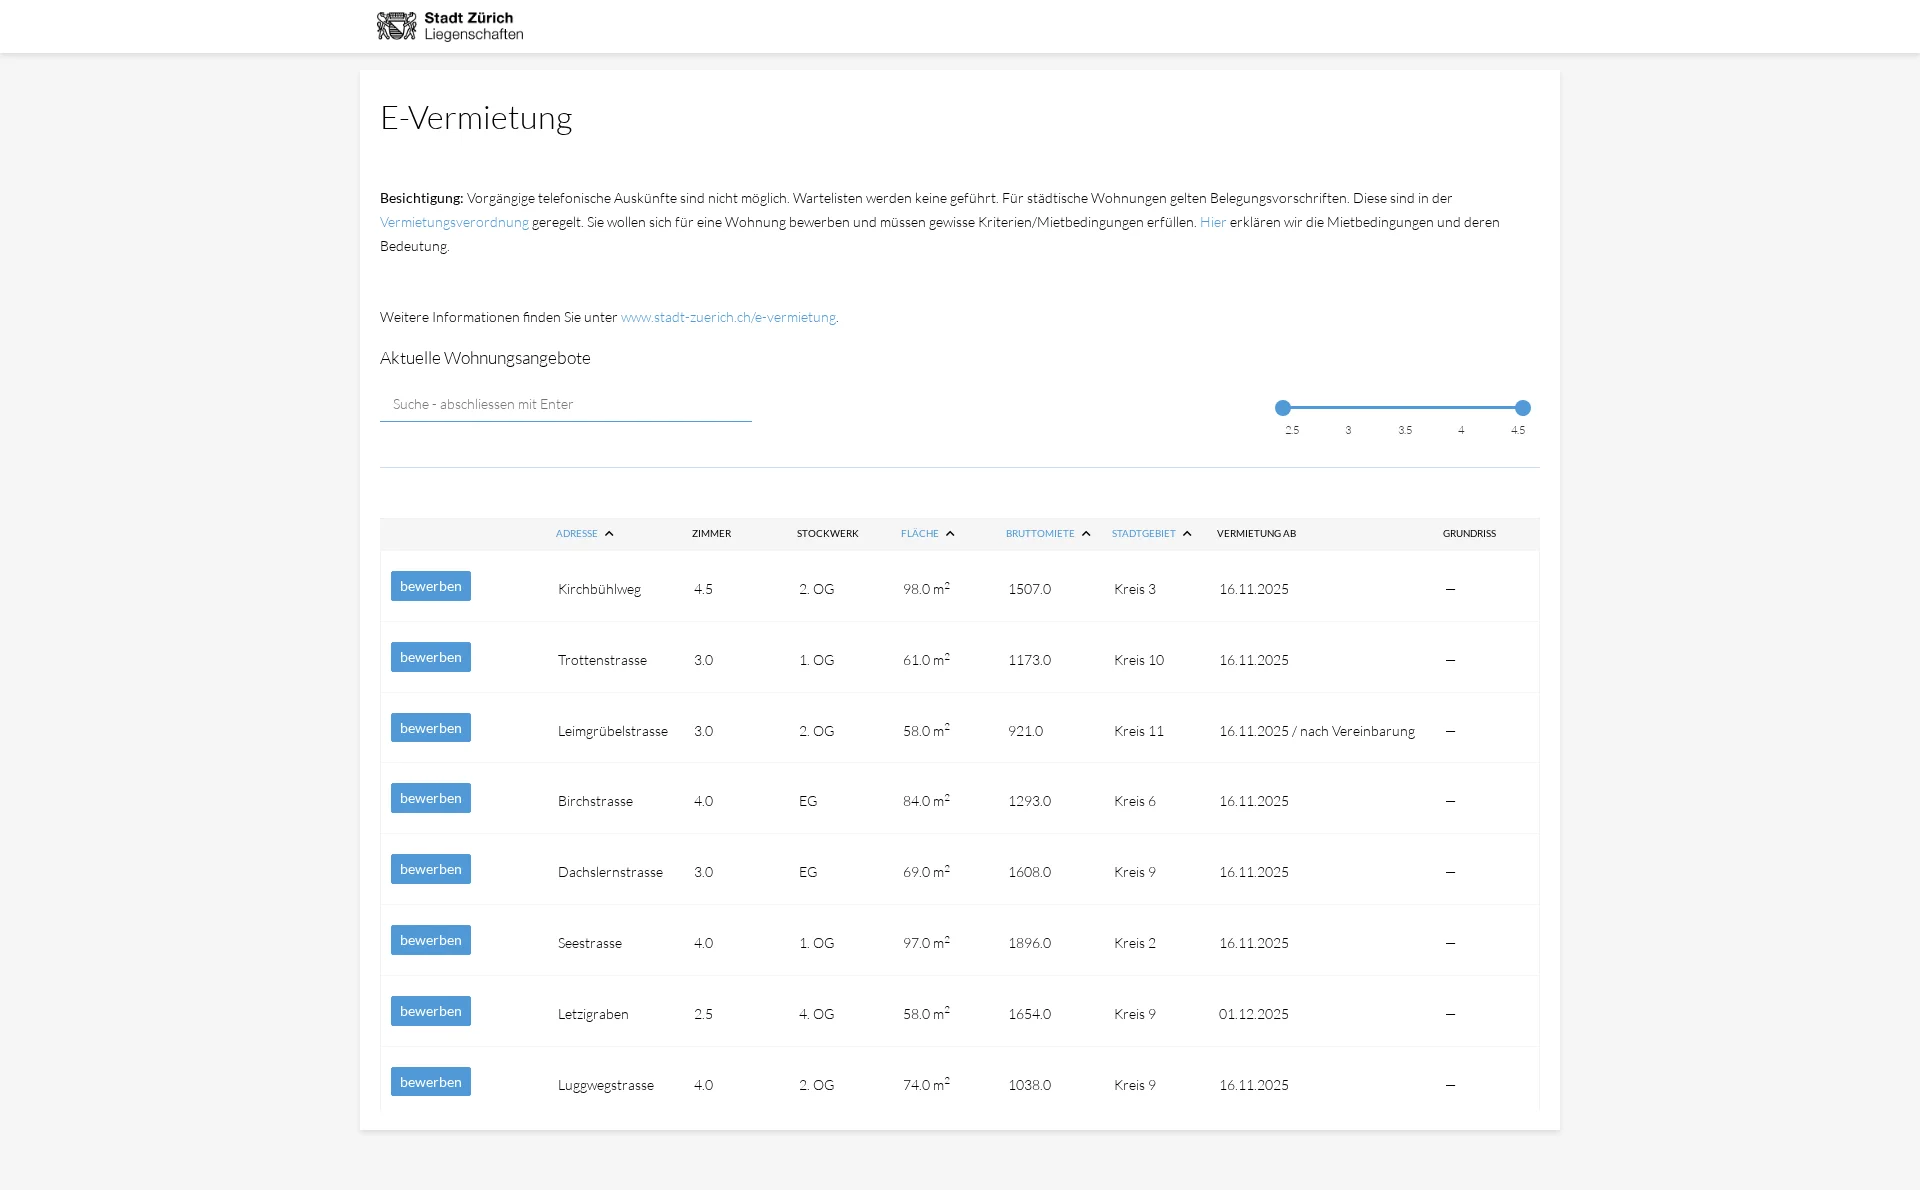Click the Adresse column header label
Screen dimensions: 1920x1190
576,534
